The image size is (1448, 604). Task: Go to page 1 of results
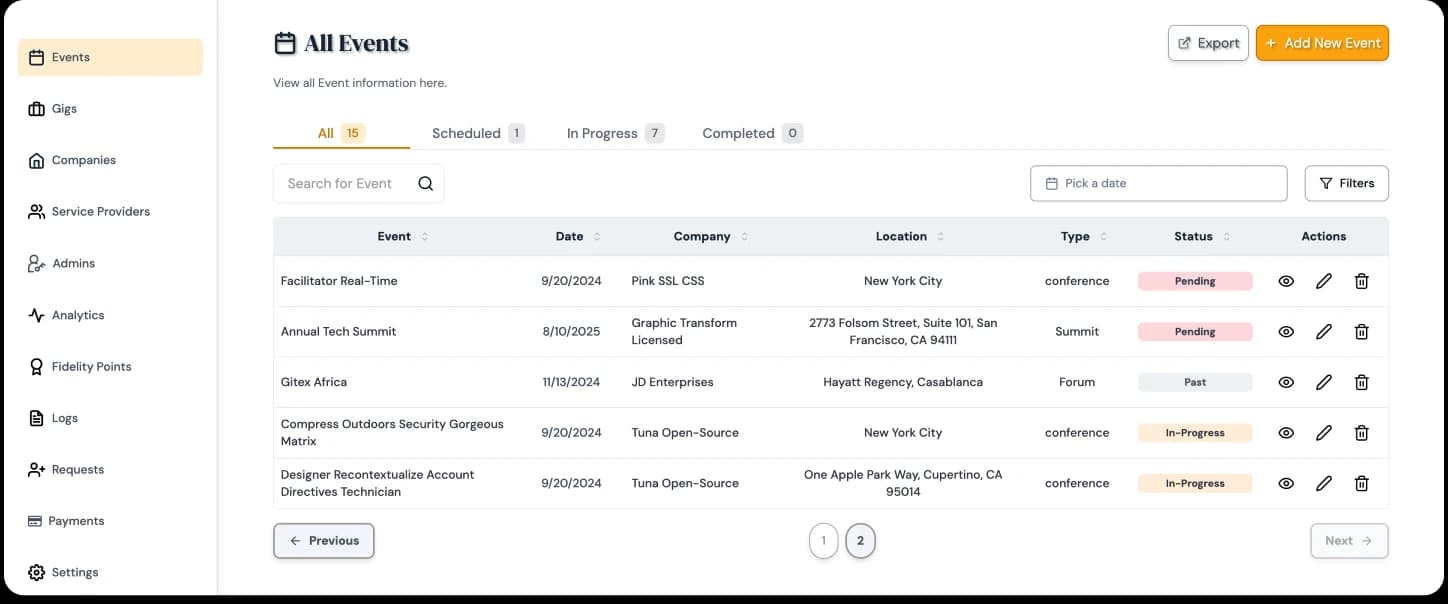[823, 540]
